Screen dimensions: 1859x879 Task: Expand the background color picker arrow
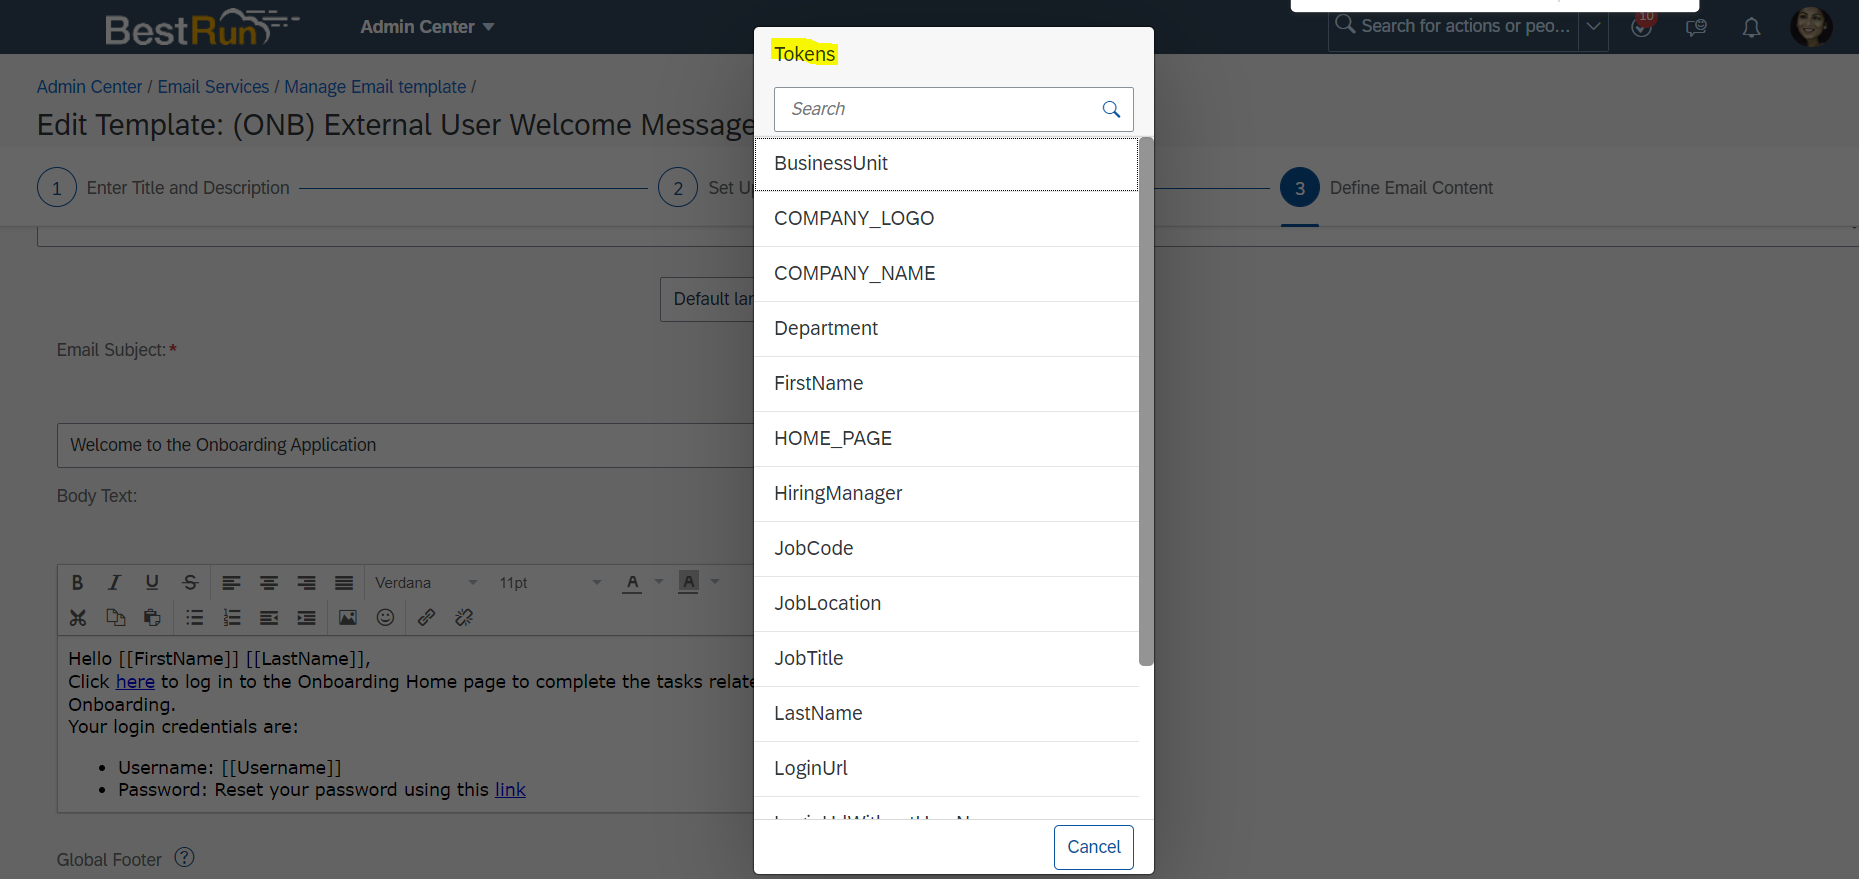(715, 582)
